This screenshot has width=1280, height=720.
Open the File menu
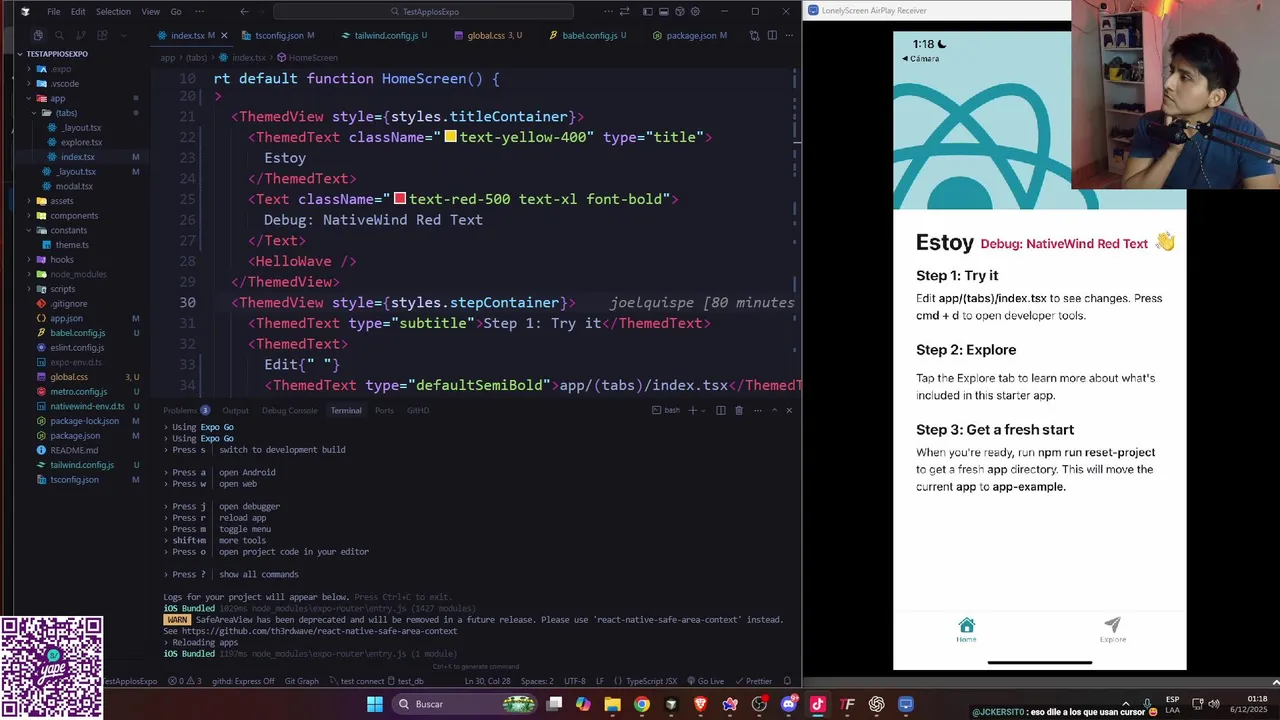(53, 11)
